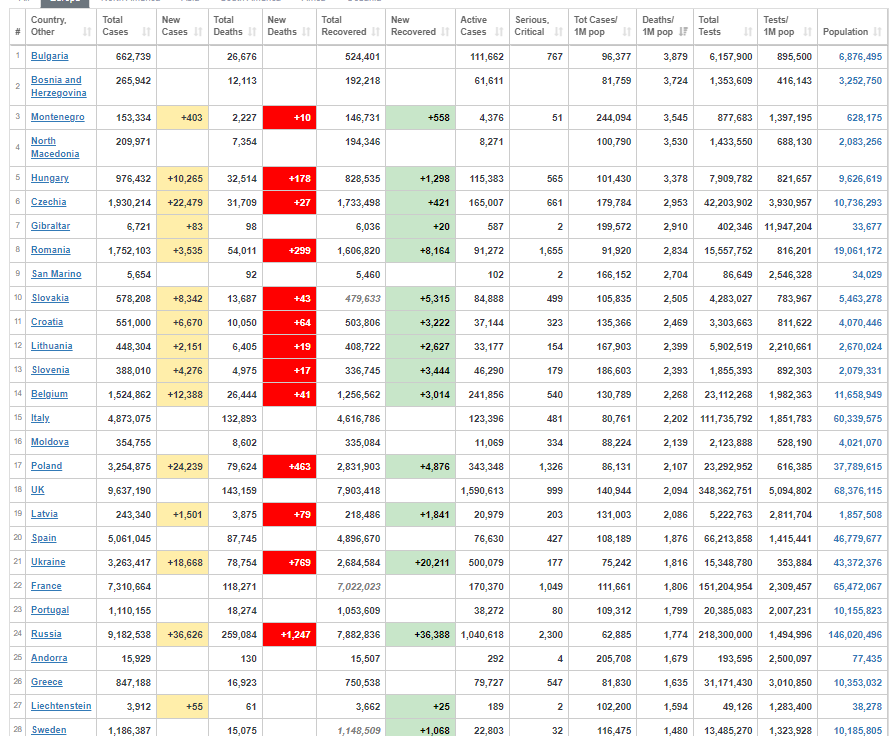The height and width of the screenshot is (736, 893).
Task: Open Greece country link
Action: pos(47,681)
